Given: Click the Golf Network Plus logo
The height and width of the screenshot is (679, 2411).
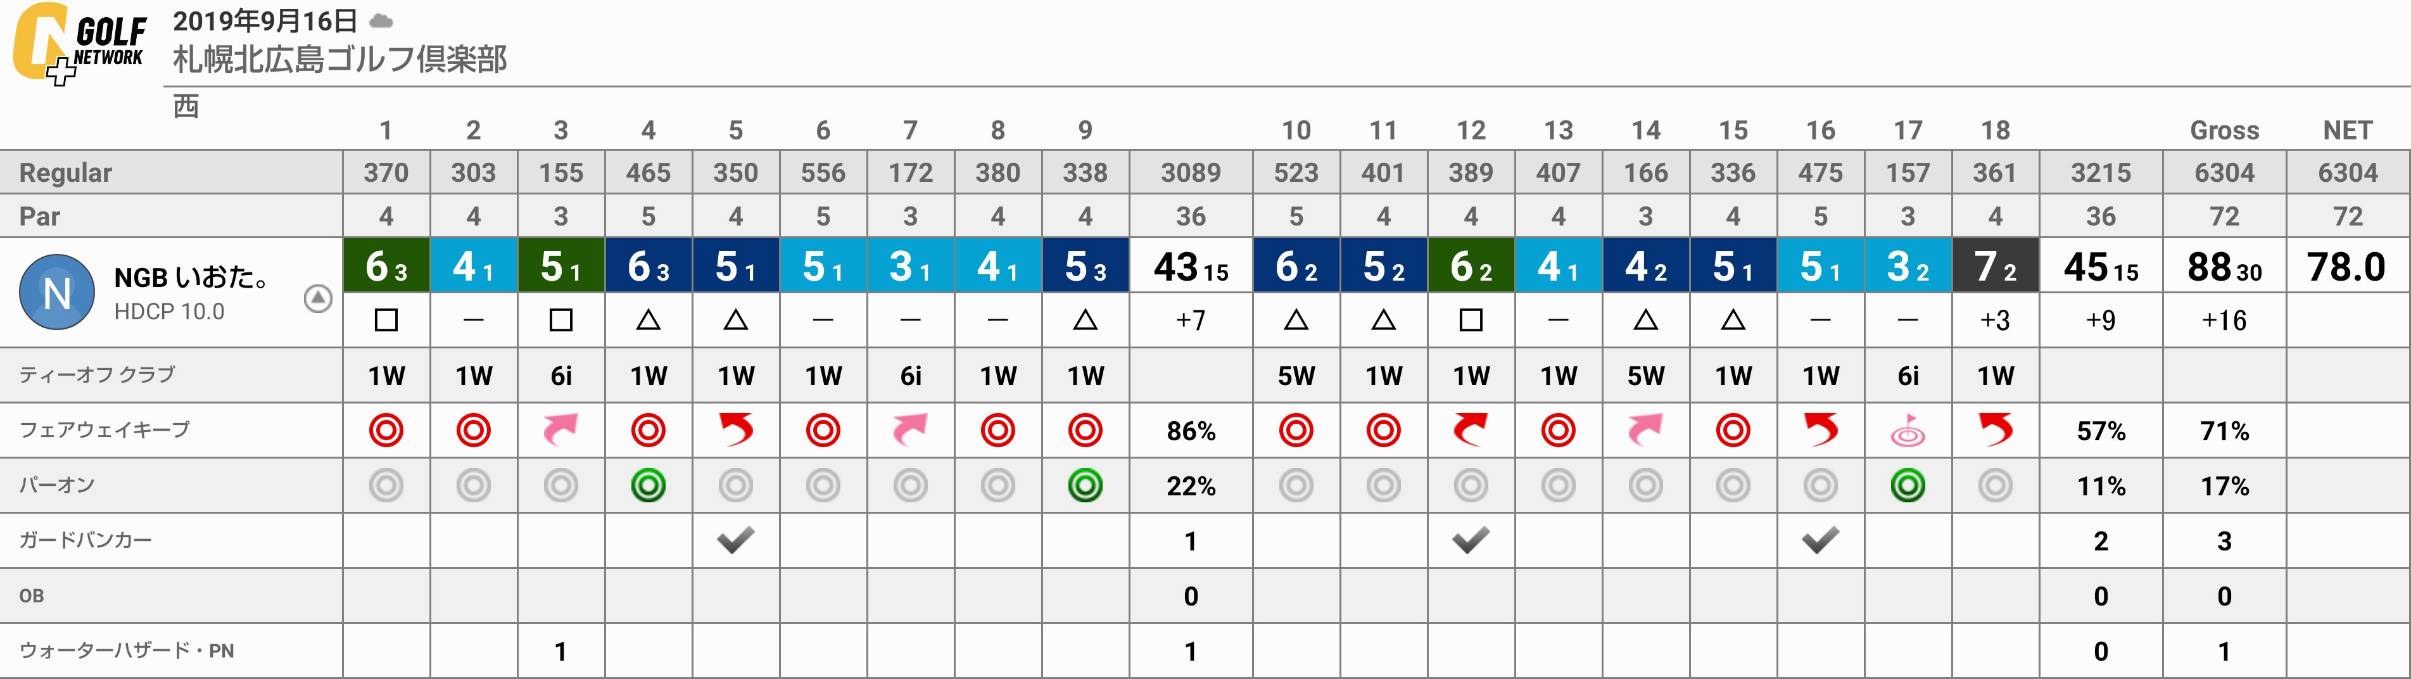Looking at the screenshot, I should [80, 43].
